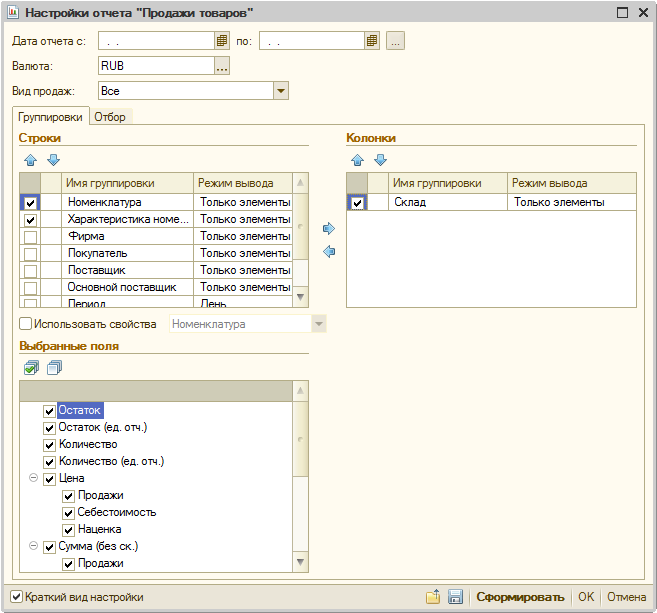The width and height of the screenshot is (657, 613).
Task: Move row grouping up in Строки
Action: point(31,160)
